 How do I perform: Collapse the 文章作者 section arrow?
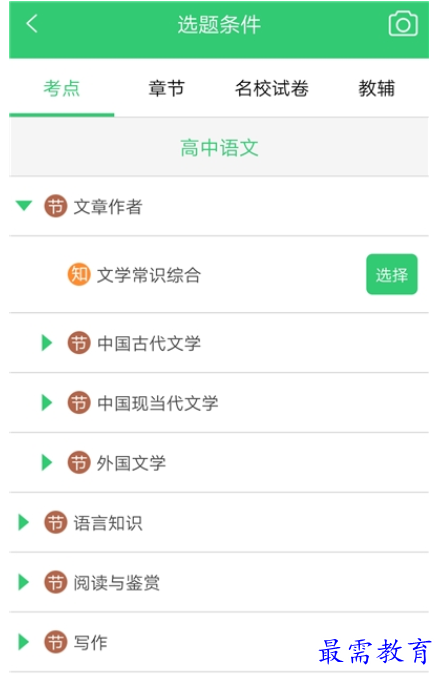24,205
